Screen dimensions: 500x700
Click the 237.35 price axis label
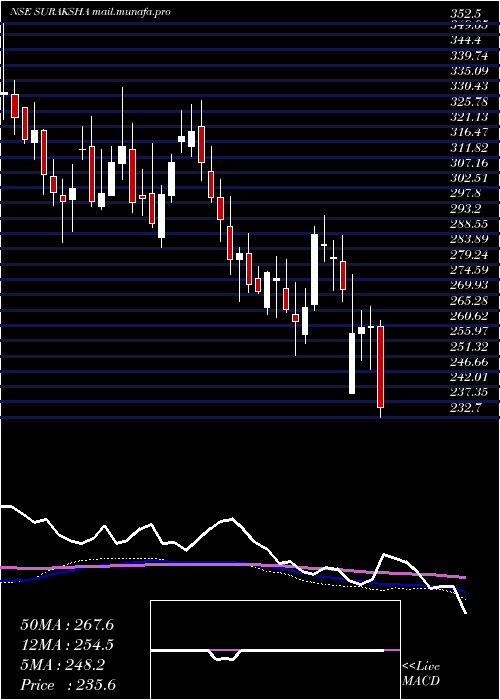pyautogui.click(x=470, y=393)
